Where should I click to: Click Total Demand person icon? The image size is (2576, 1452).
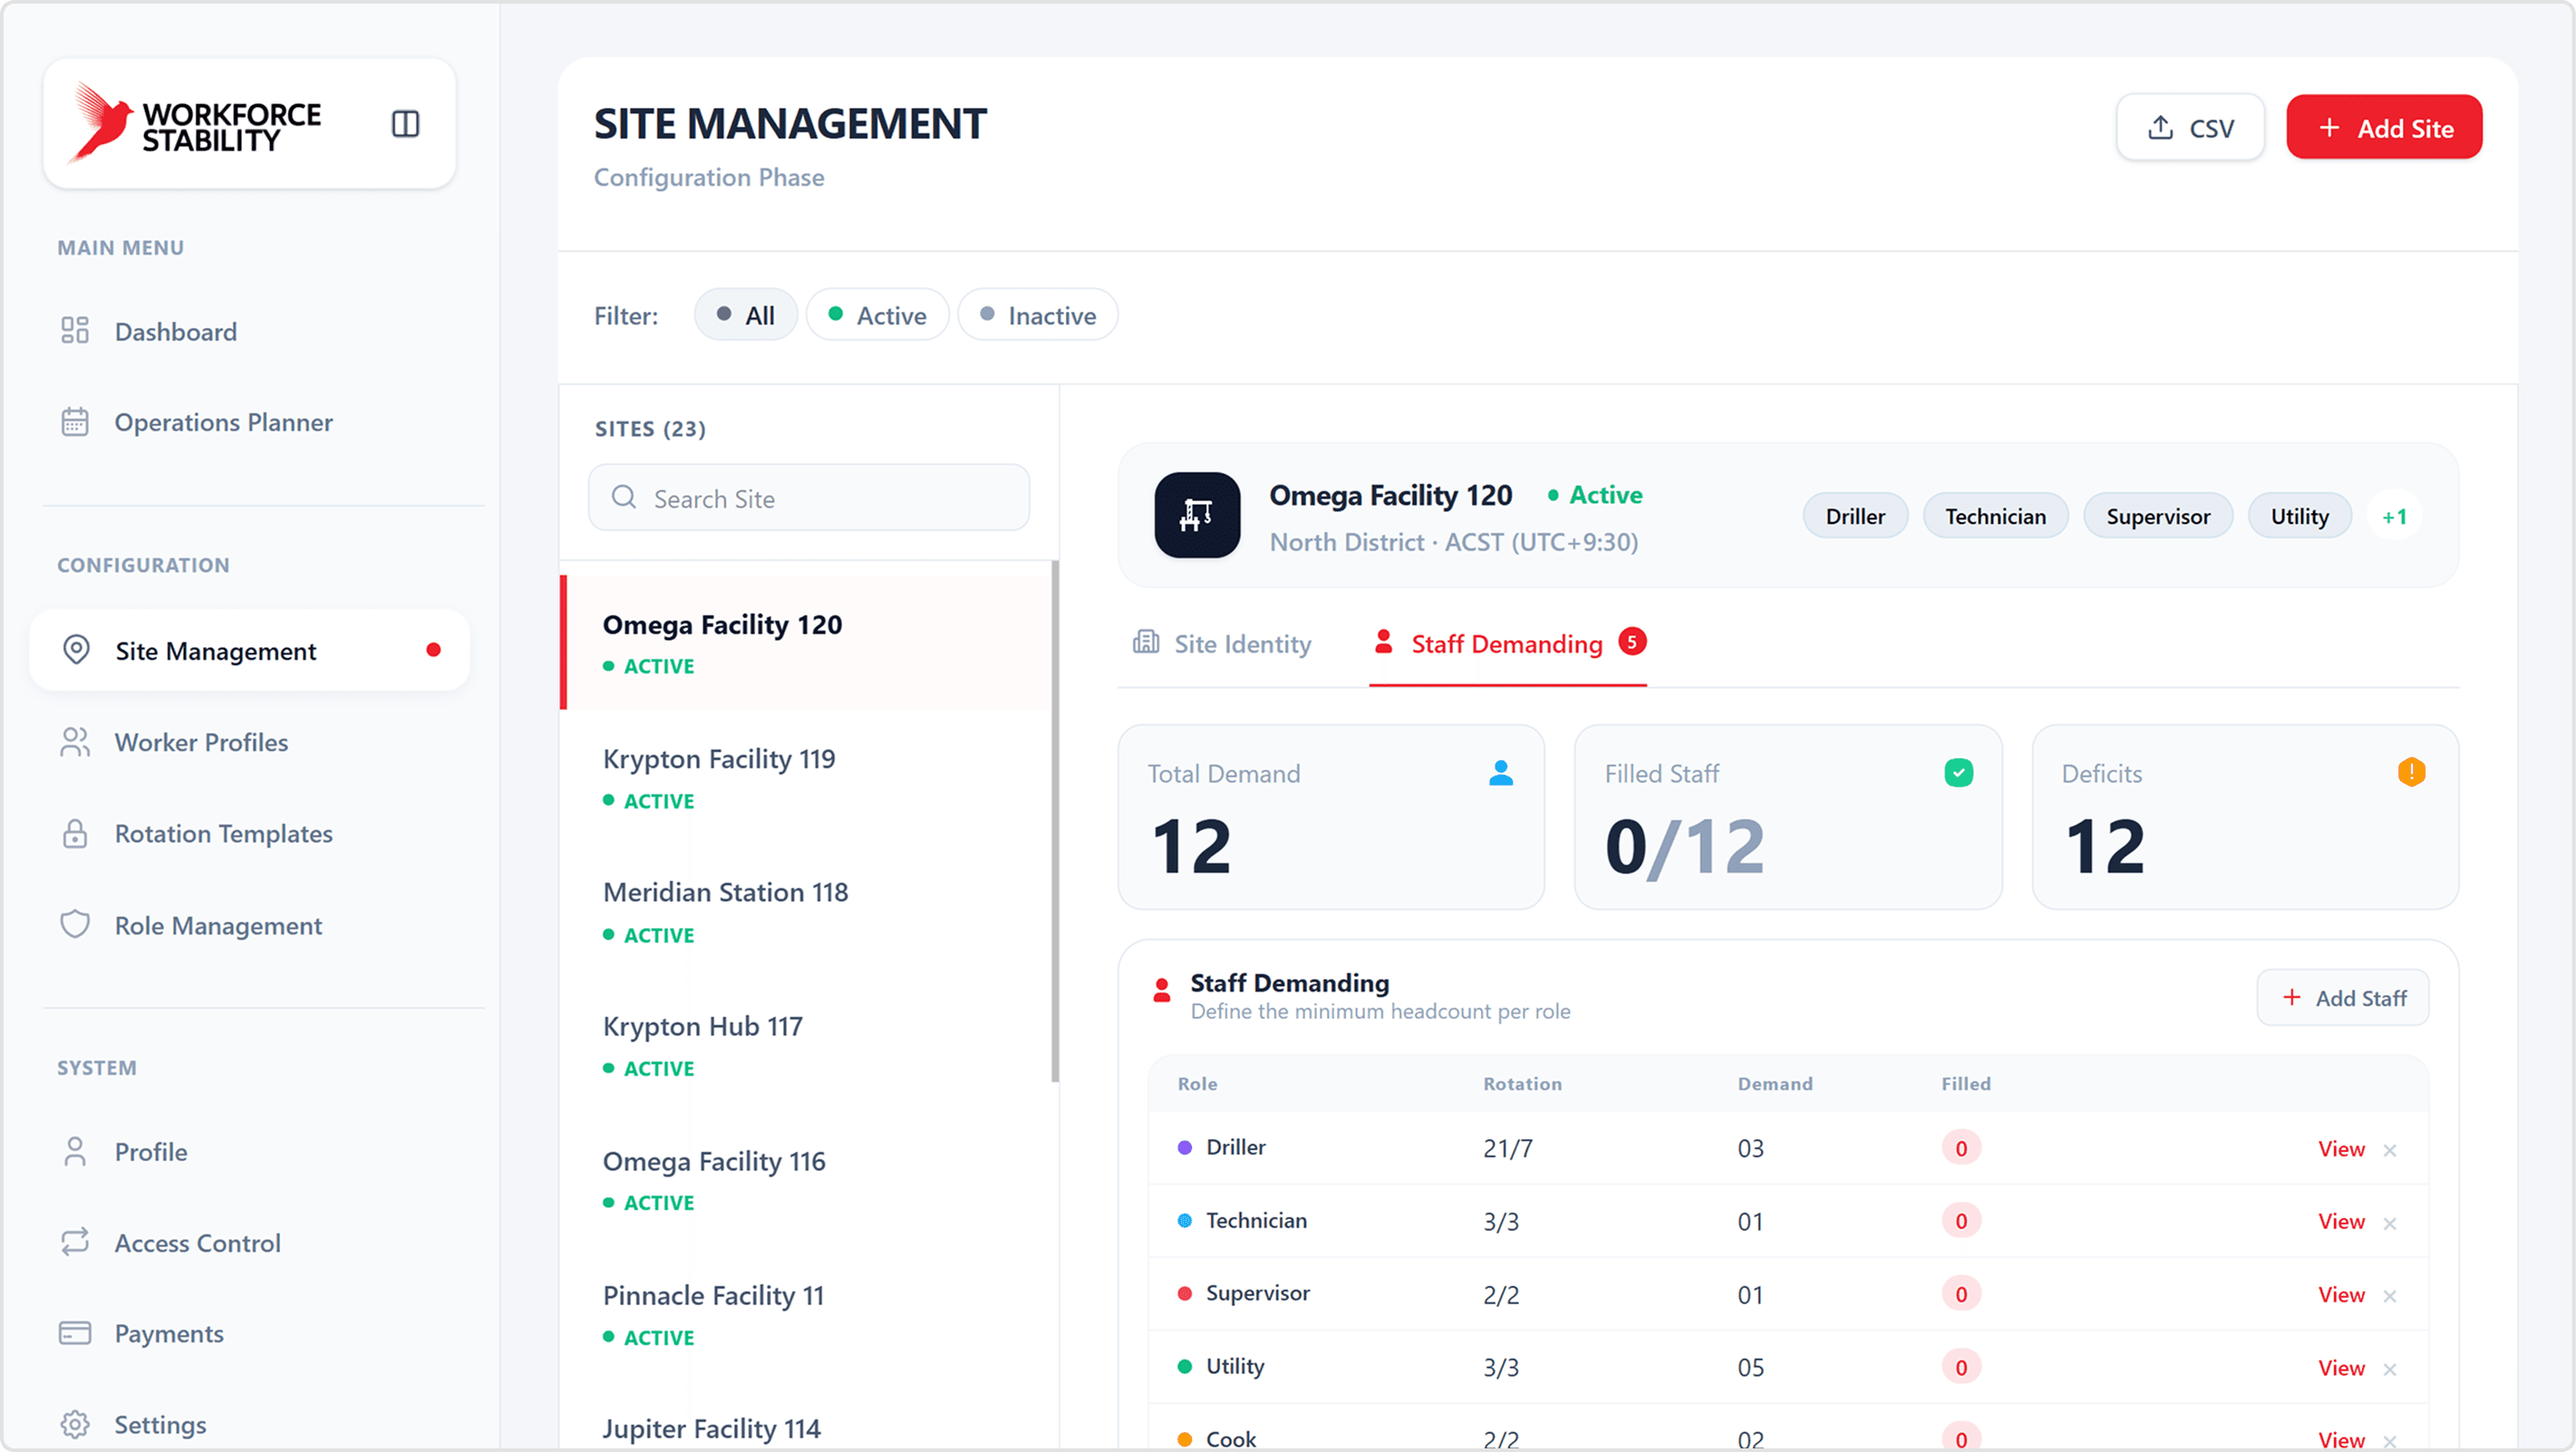(1500, 772)
